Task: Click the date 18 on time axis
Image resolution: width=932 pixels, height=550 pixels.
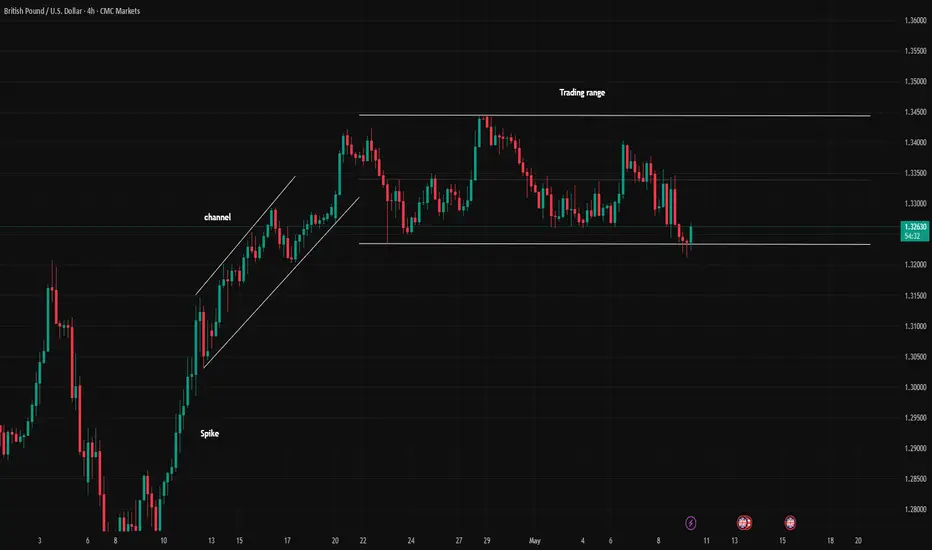Action: point(830,540)
